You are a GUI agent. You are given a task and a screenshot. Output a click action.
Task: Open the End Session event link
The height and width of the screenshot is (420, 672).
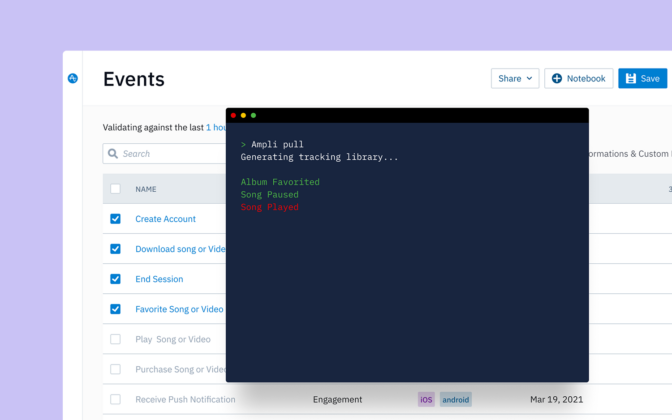(x=159, y=279)
